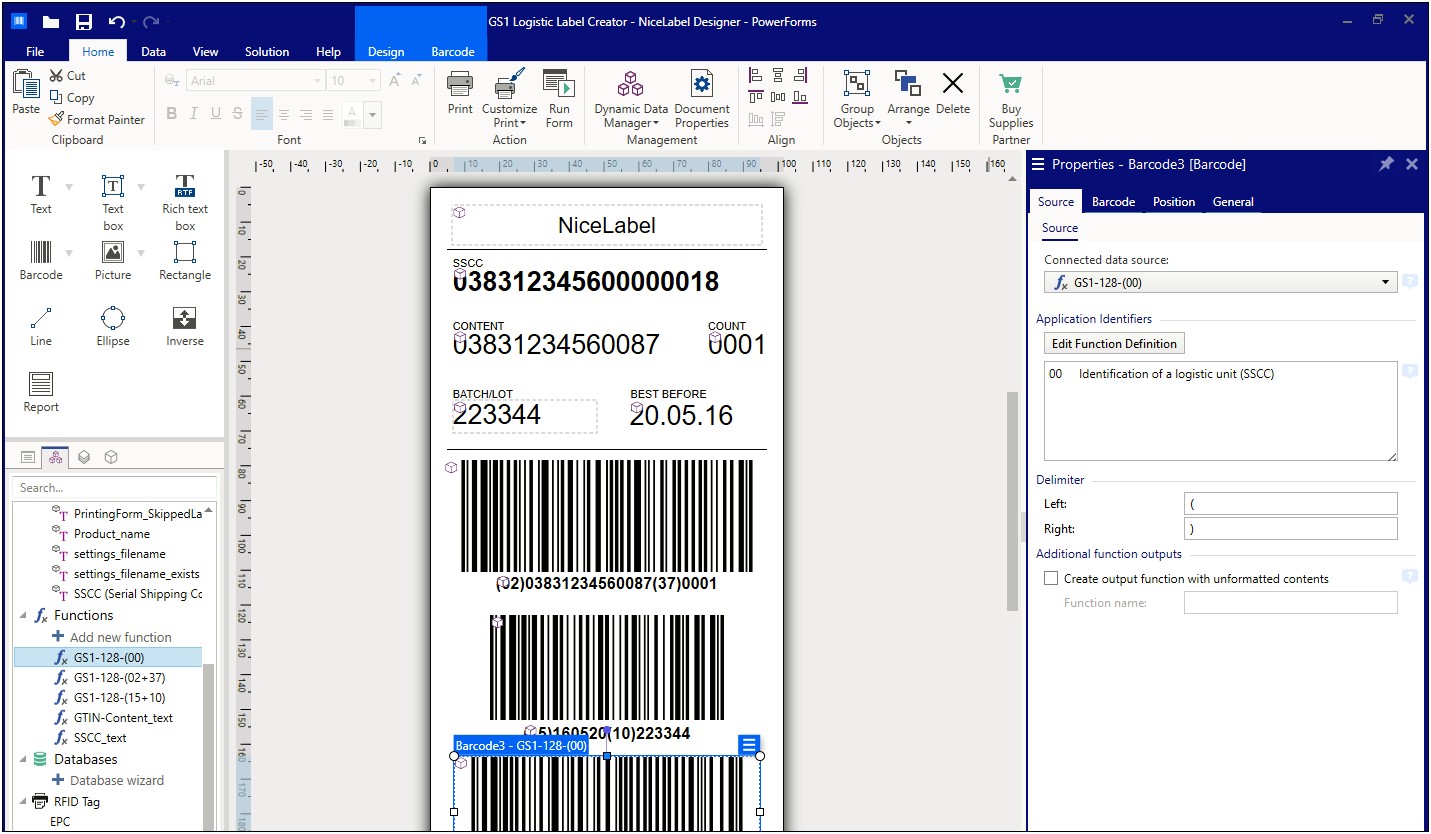
Task: Click the Buy Supplies cart icon
Action: 1011,84
